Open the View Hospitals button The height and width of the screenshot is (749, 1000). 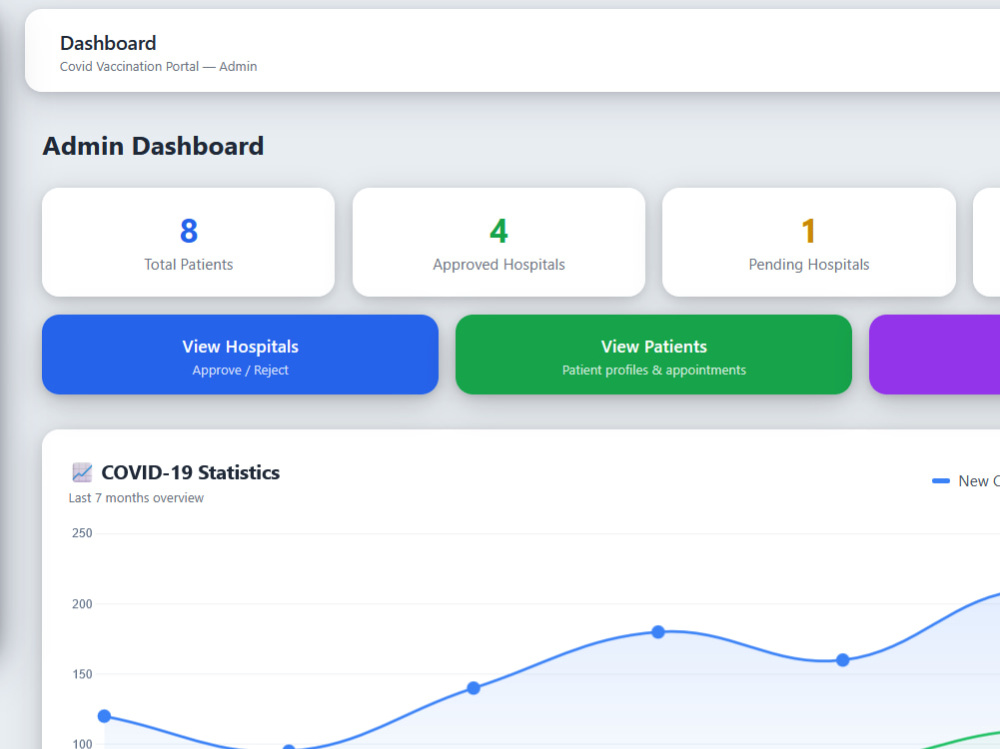click(x=240, y=354)
